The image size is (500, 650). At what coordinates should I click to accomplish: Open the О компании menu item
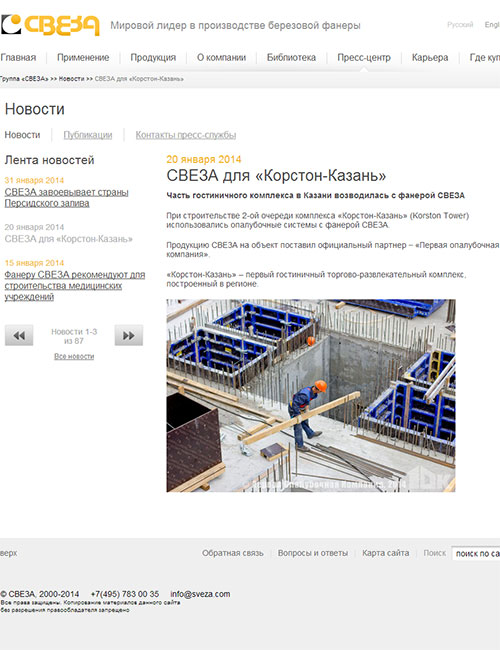pos(221,58)
